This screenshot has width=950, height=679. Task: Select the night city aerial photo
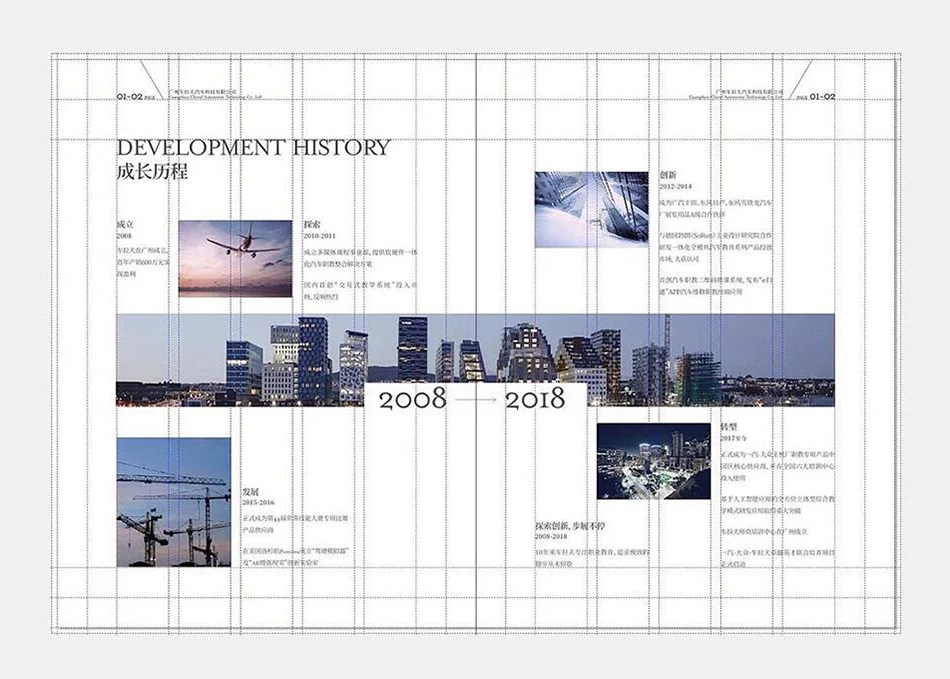tap(653, 460)
